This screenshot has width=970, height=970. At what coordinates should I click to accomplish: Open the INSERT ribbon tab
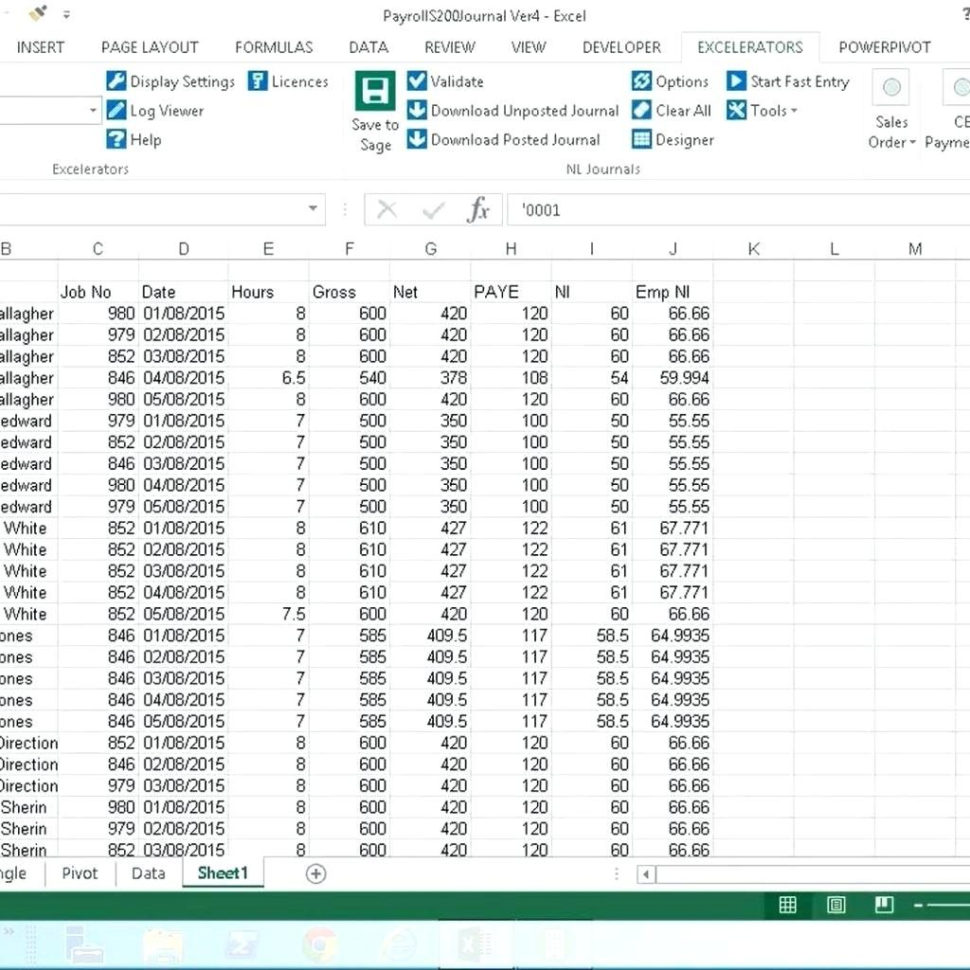point(40,48)
